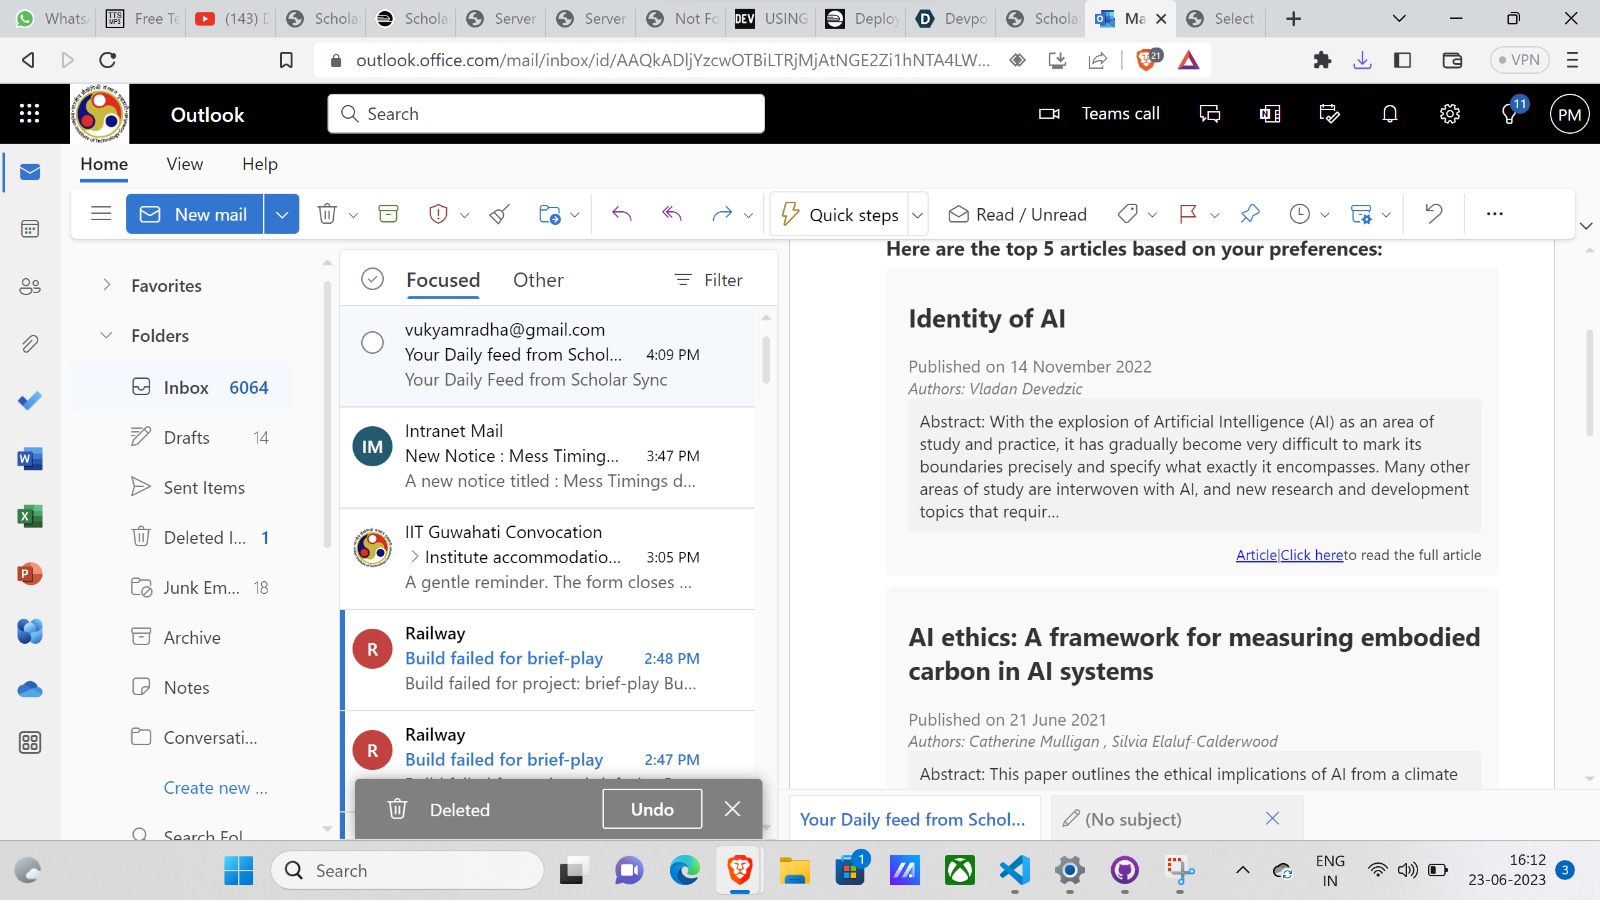Delete the selected message with trash icon

click(x=327, y=214)
